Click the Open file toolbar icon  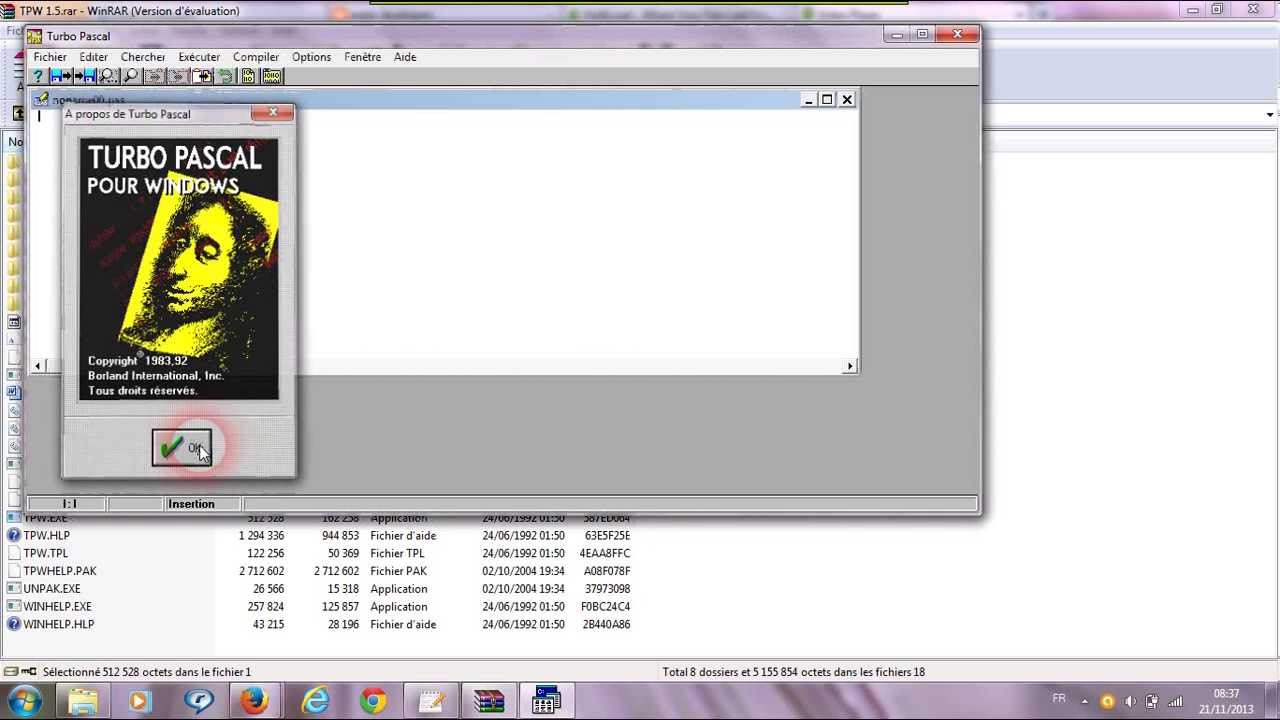point(62,76)
